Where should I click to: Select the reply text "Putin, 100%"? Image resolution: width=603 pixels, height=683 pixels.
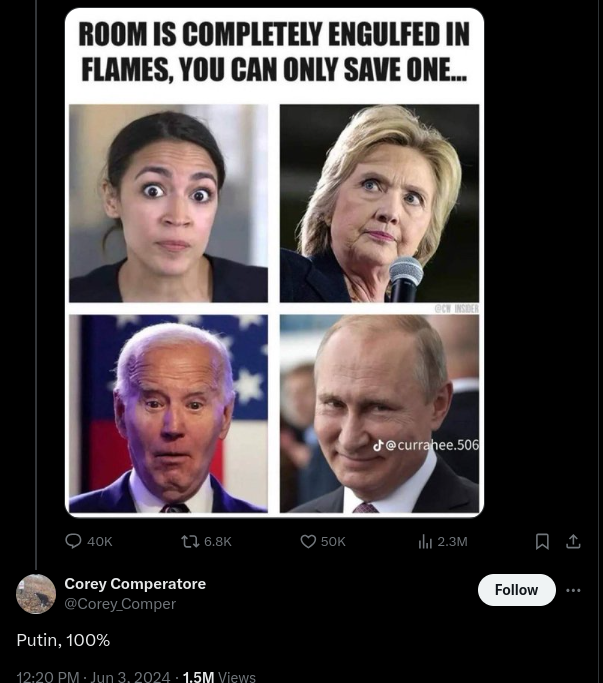pos(63,640)
